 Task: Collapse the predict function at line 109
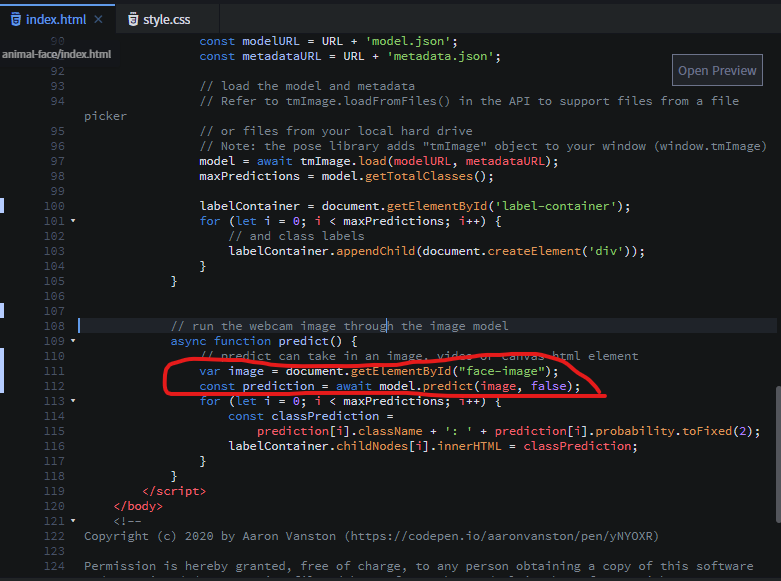click(x=73, y=340)
